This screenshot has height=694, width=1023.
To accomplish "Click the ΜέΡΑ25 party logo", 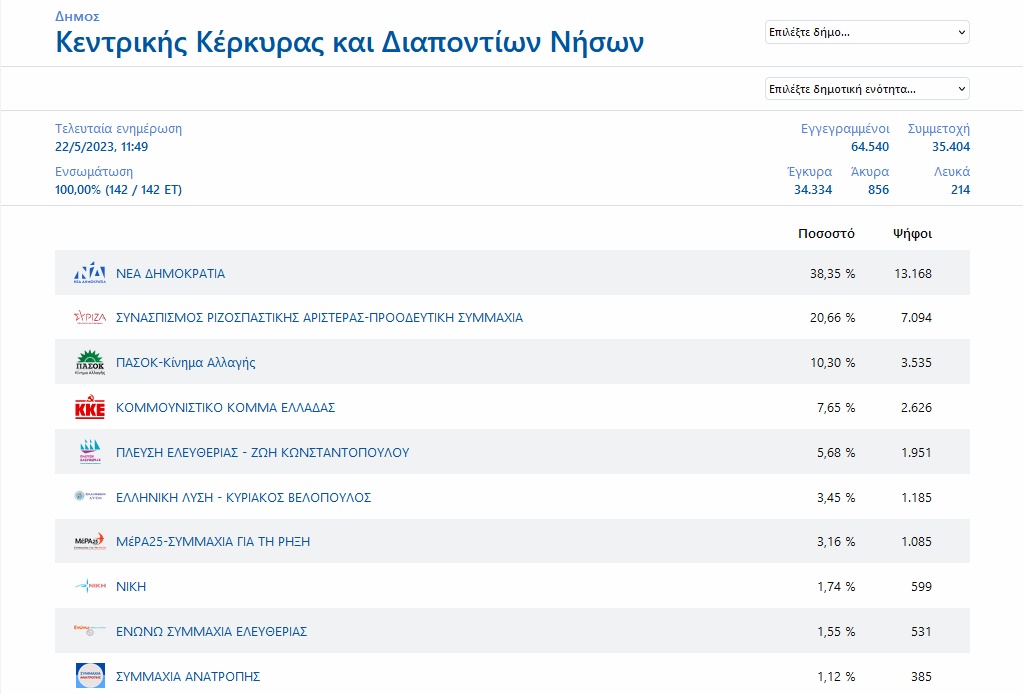I will point(90,542).
